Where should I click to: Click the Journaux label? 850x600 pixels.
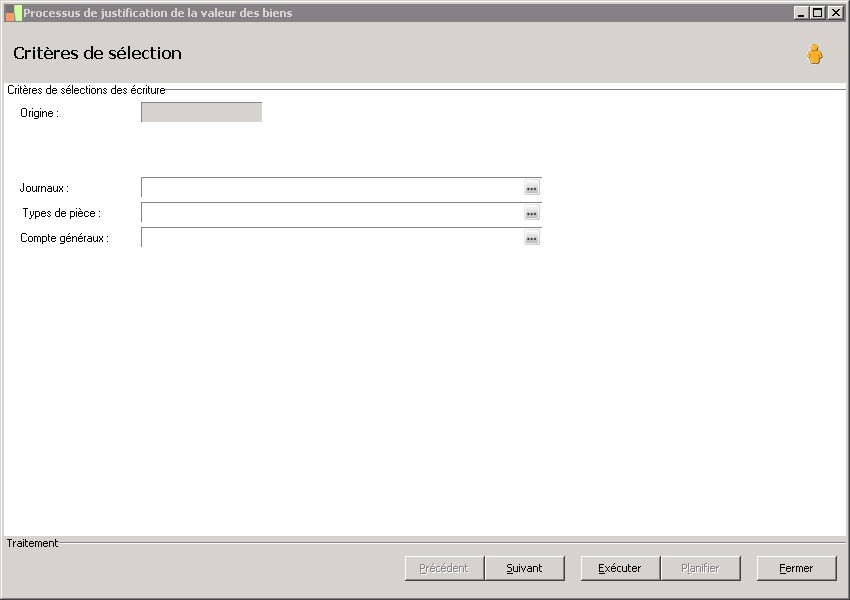pos(44,188)
